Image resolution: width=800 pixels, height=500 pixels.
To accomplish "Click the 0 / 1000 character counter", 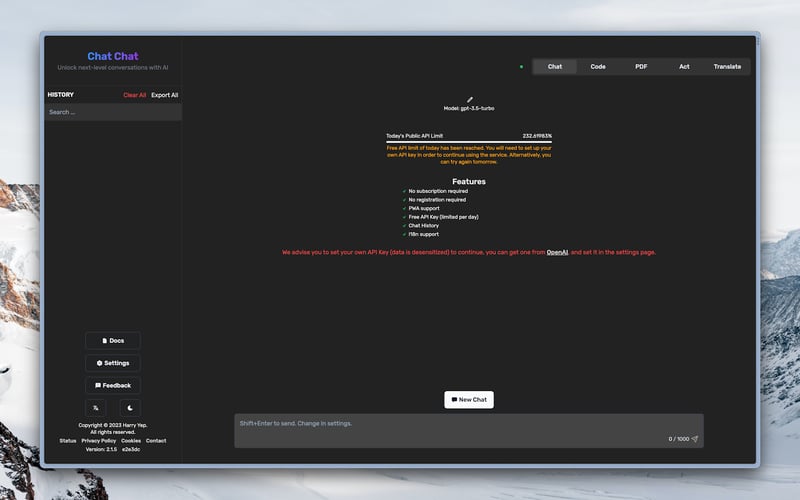I will pos(679,439).
